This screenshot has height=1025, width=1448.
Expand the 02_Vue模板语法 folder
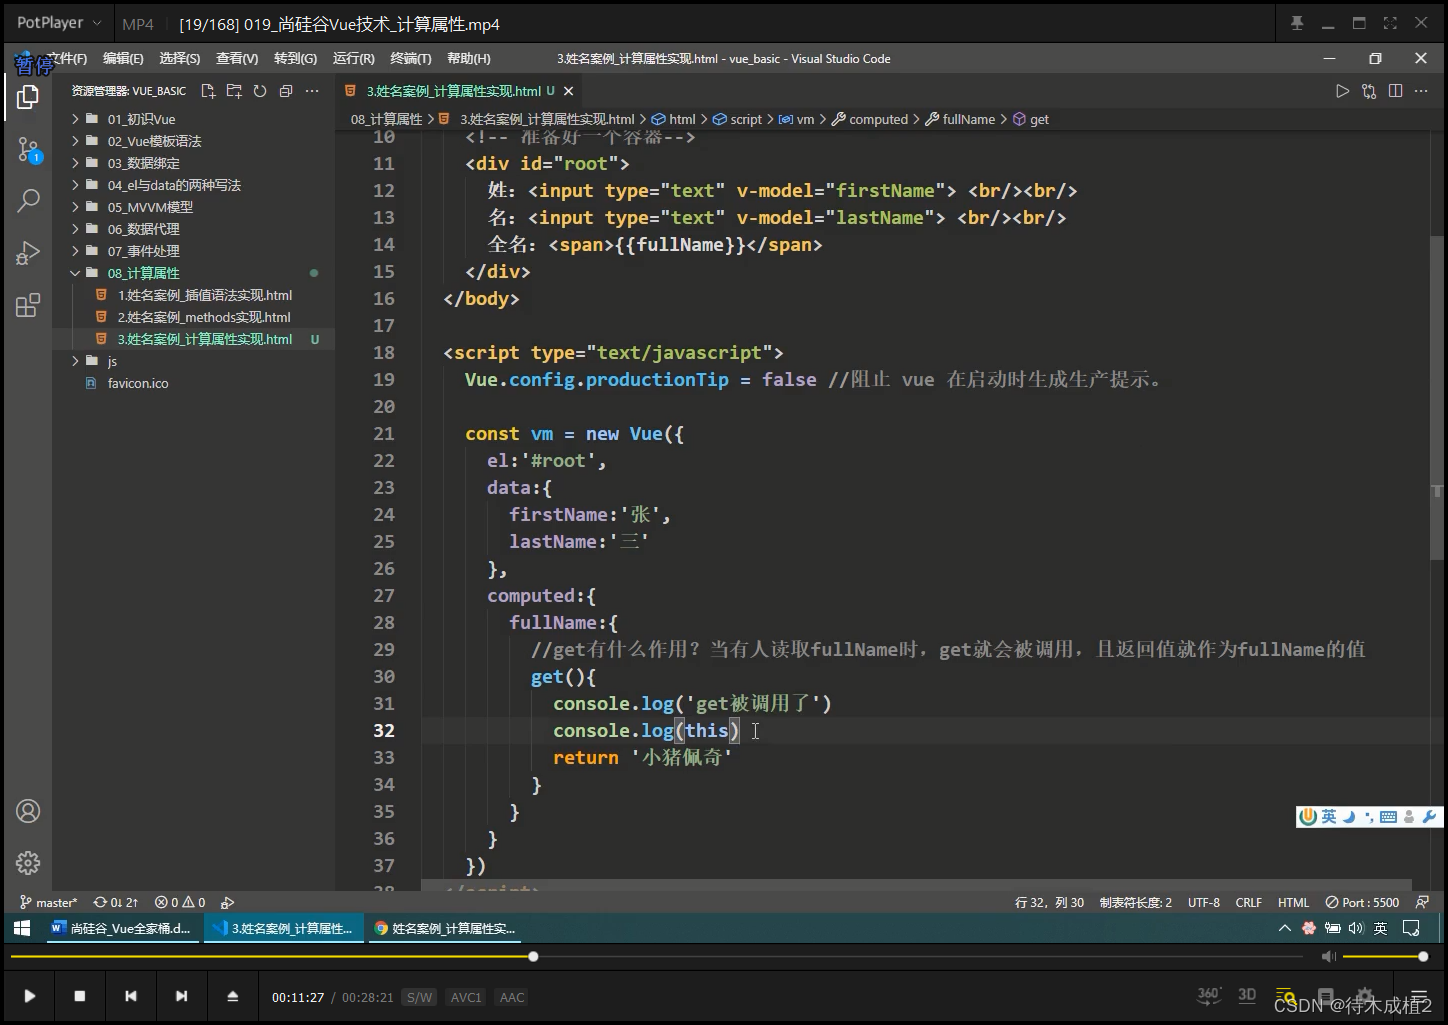[192, 141]
